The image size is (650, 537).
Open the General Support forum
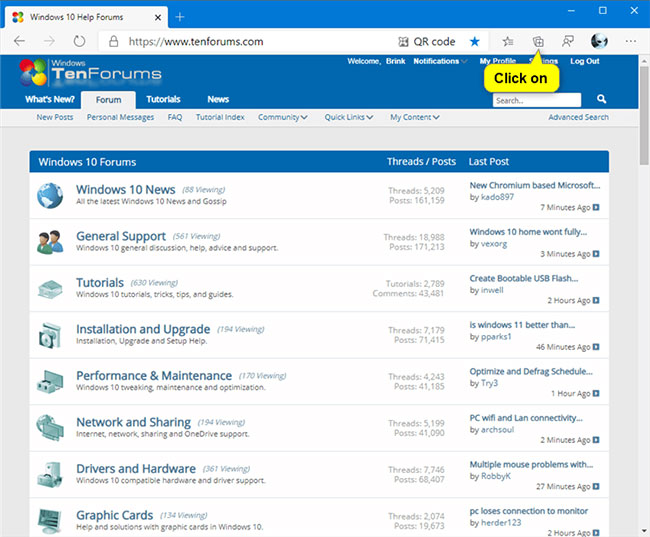(121, 236)
